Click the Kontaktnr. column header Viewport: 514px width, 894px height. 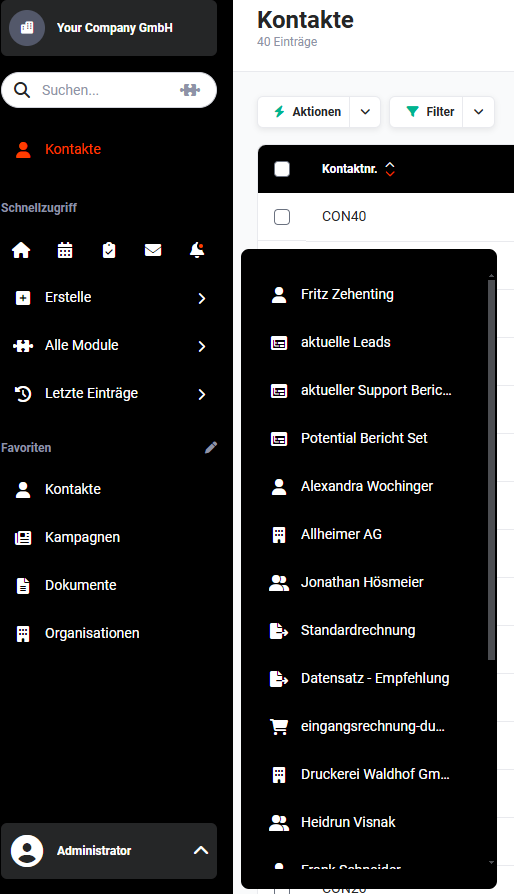point(349,169)
